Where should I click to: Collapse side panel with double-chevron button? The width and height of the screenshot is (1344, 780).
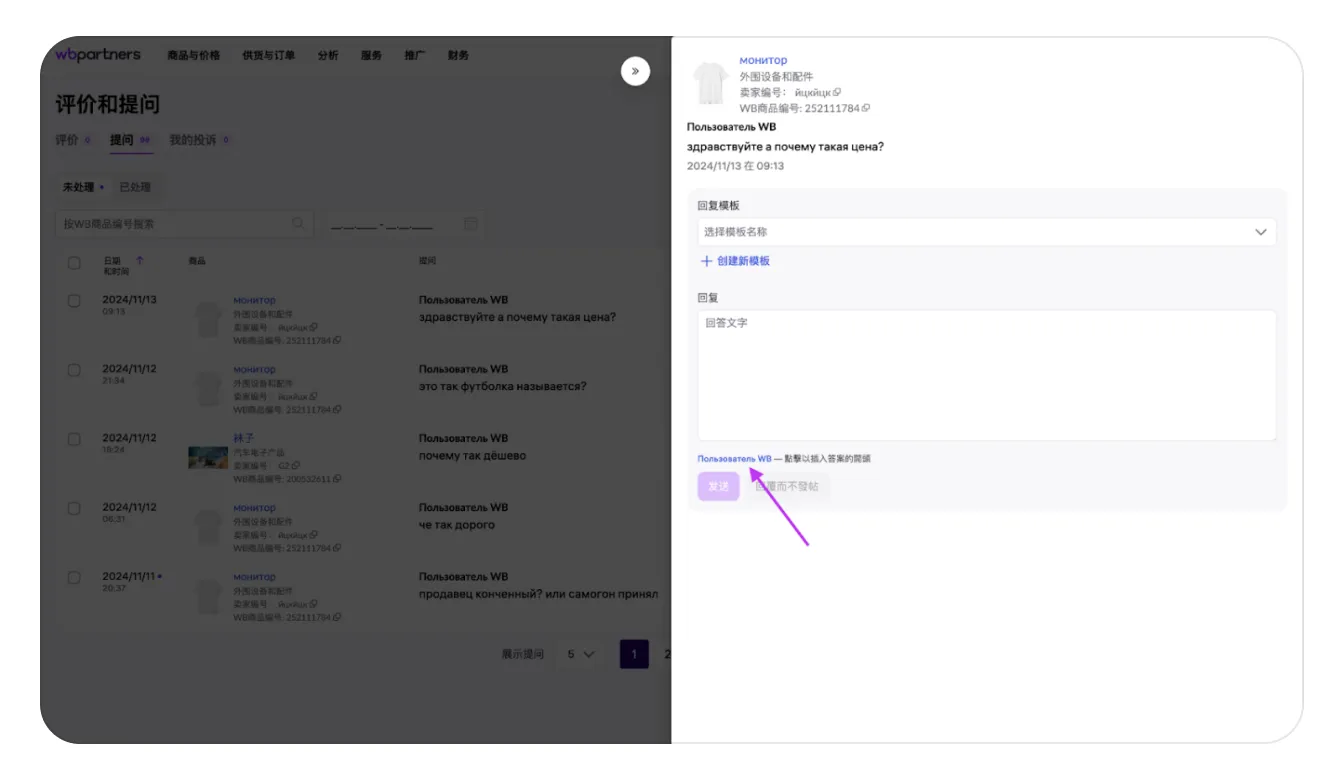coord(635,71)
